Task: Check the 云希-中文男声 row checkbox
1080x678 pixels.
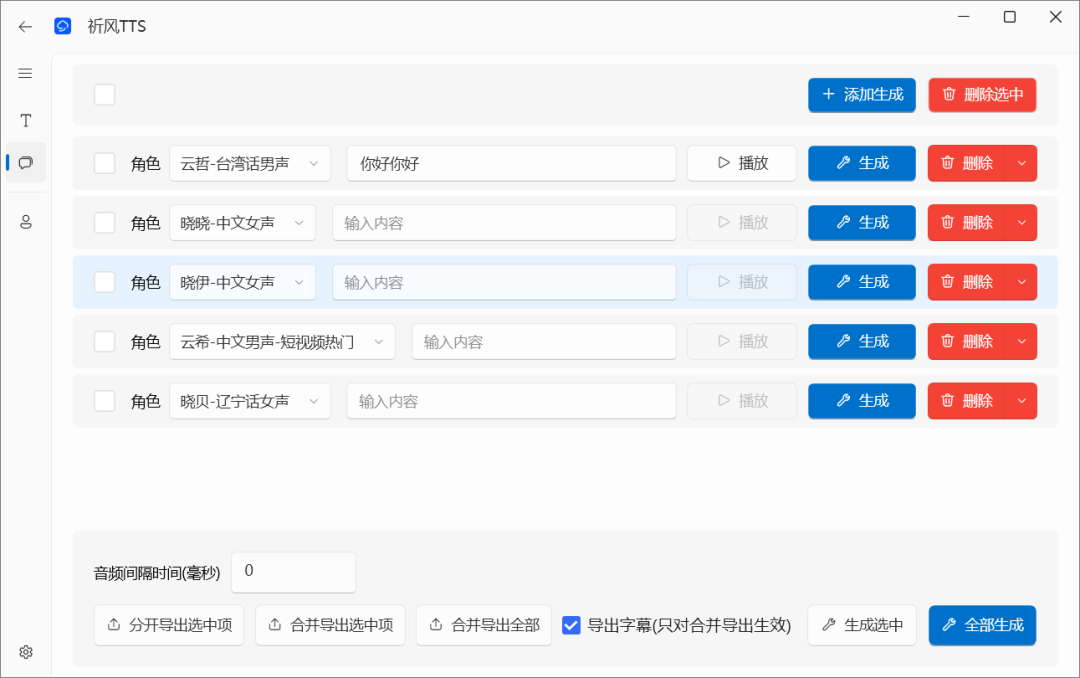Action: pyautogui.click(x=105, y=341)
